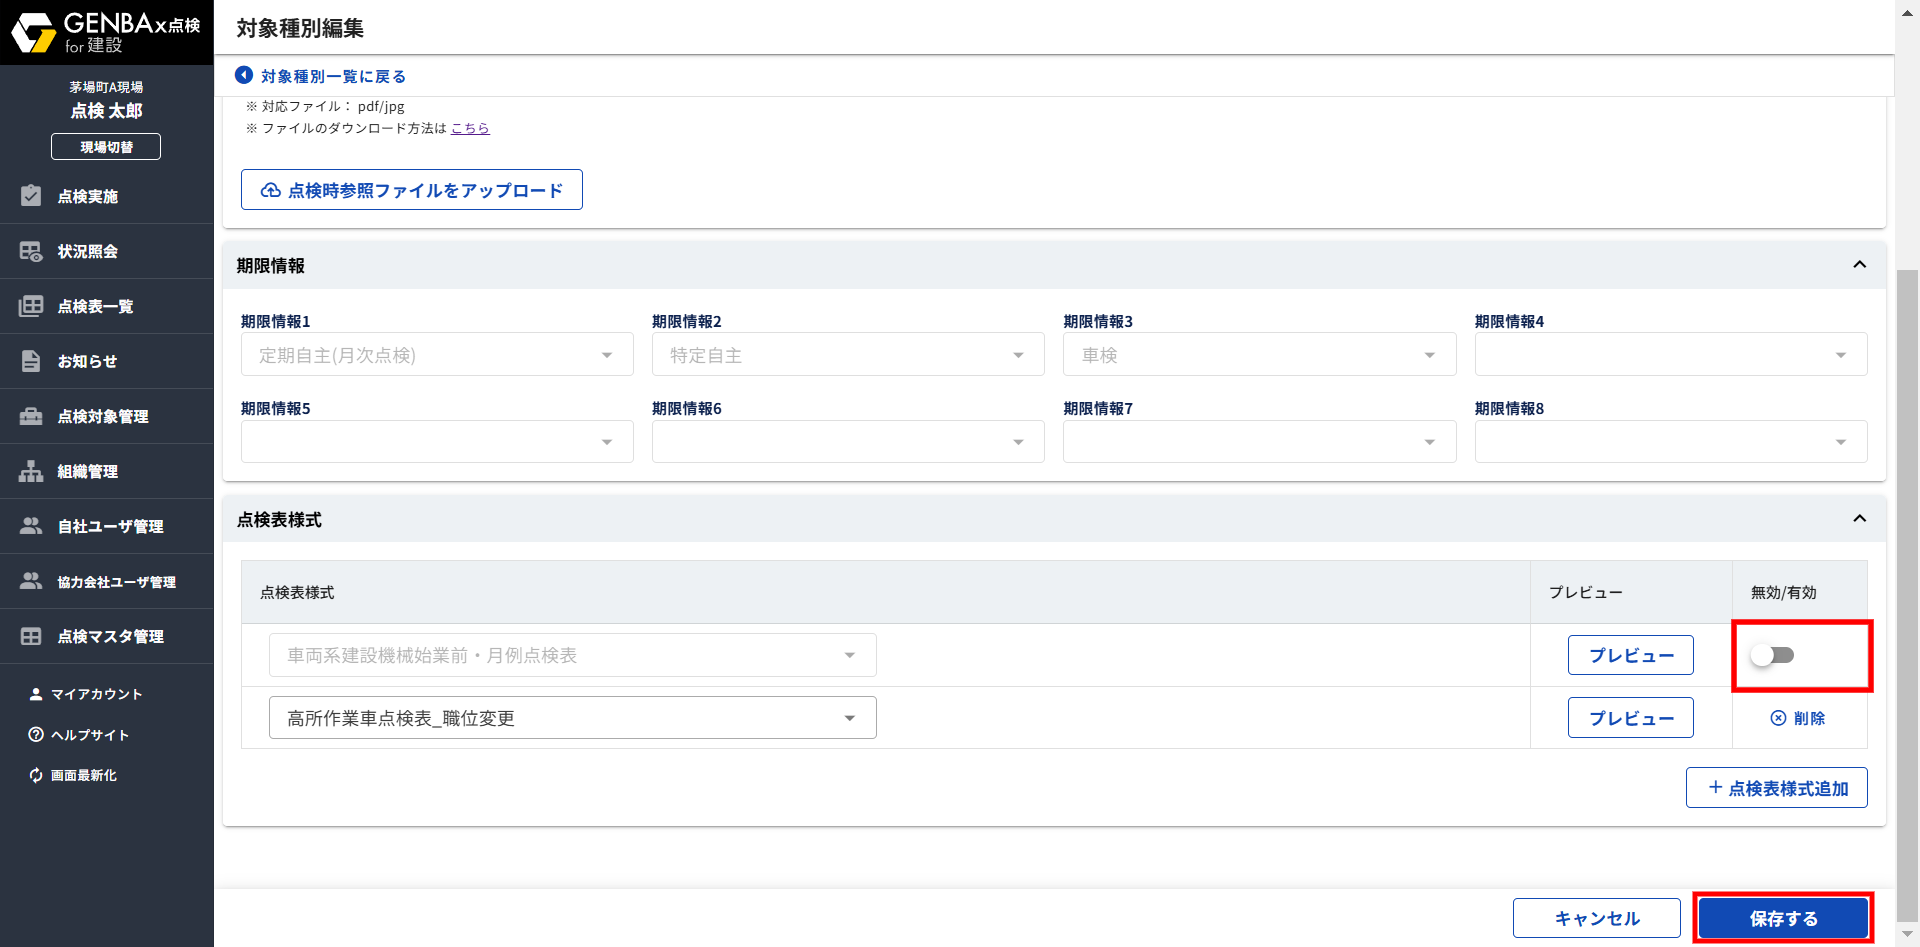Collapse the 点検表様式 section
Screen dimensions: 1920x947
pos(1859,519)
